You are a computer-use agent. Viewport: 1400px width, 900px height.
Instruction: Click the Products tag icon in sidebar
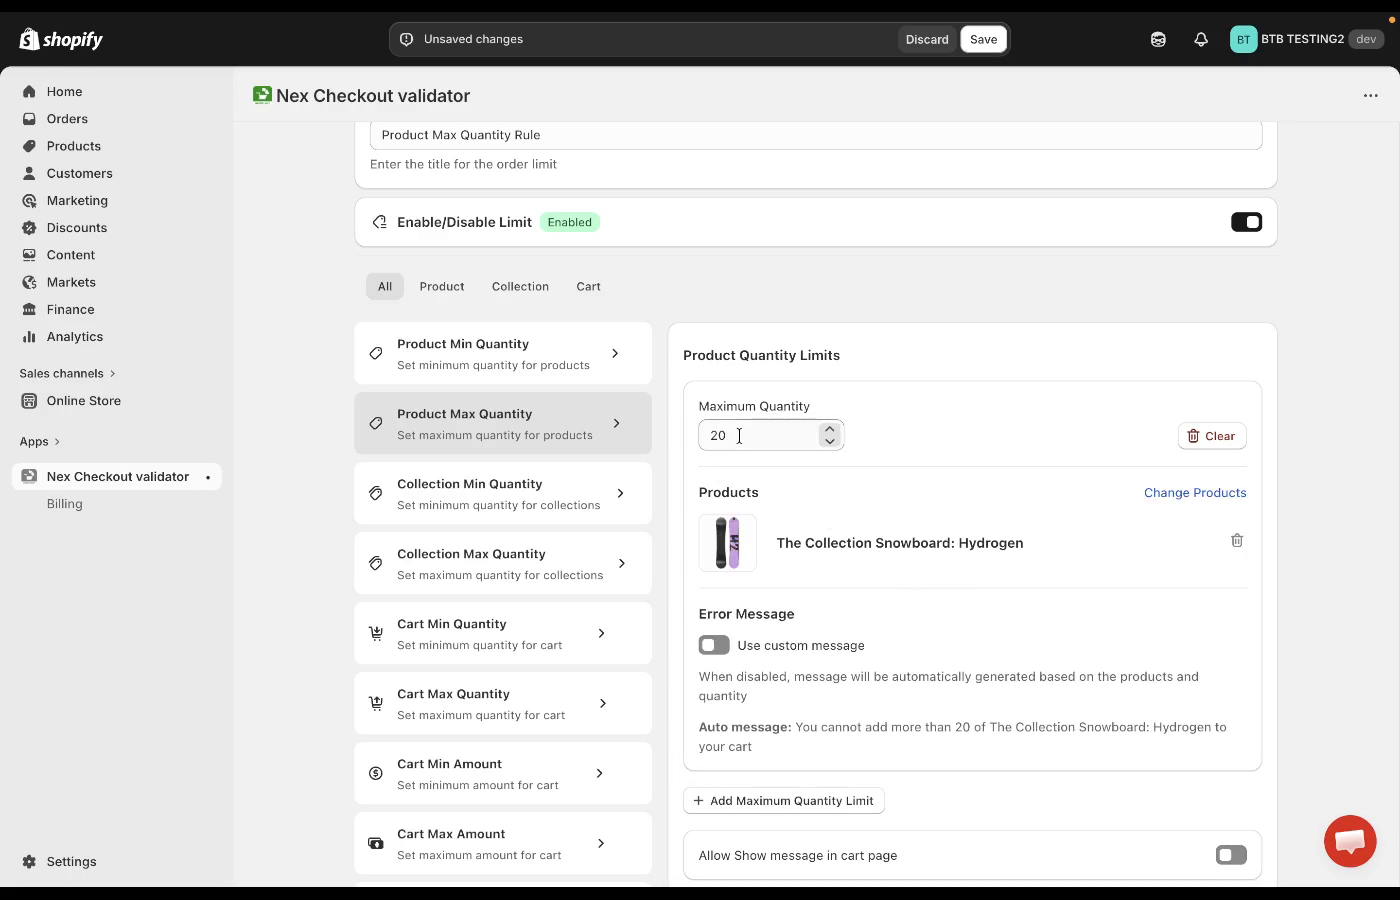[x=29, y=145]
